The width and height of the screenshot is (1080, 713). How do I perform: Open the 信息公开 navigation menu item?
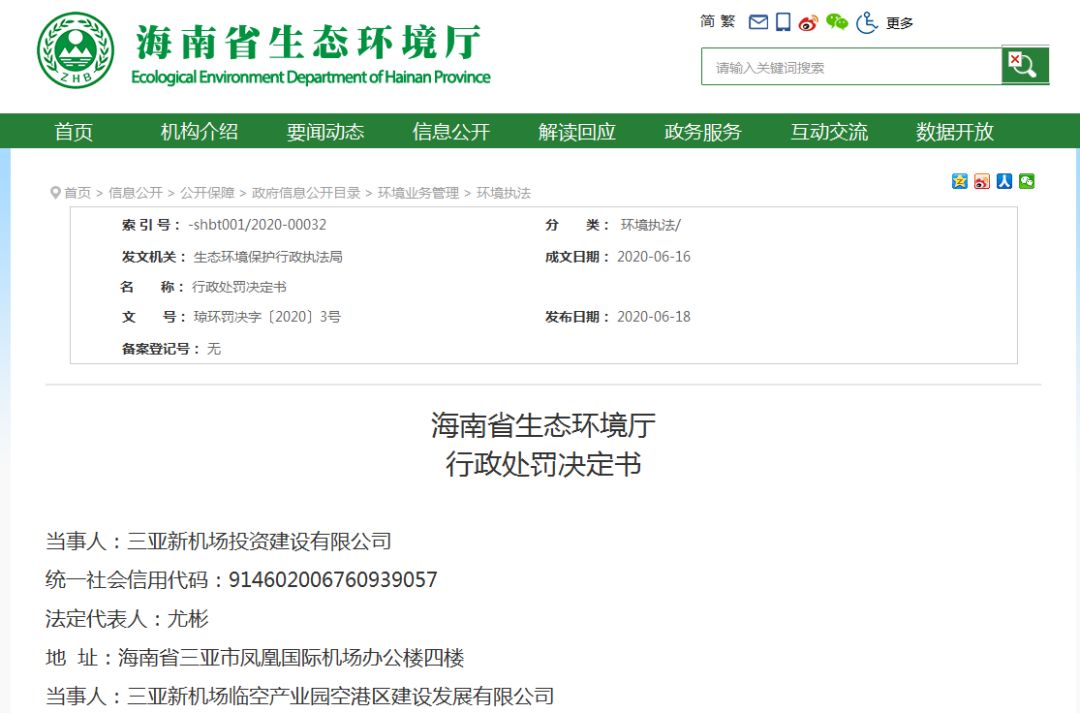point(451,132)
